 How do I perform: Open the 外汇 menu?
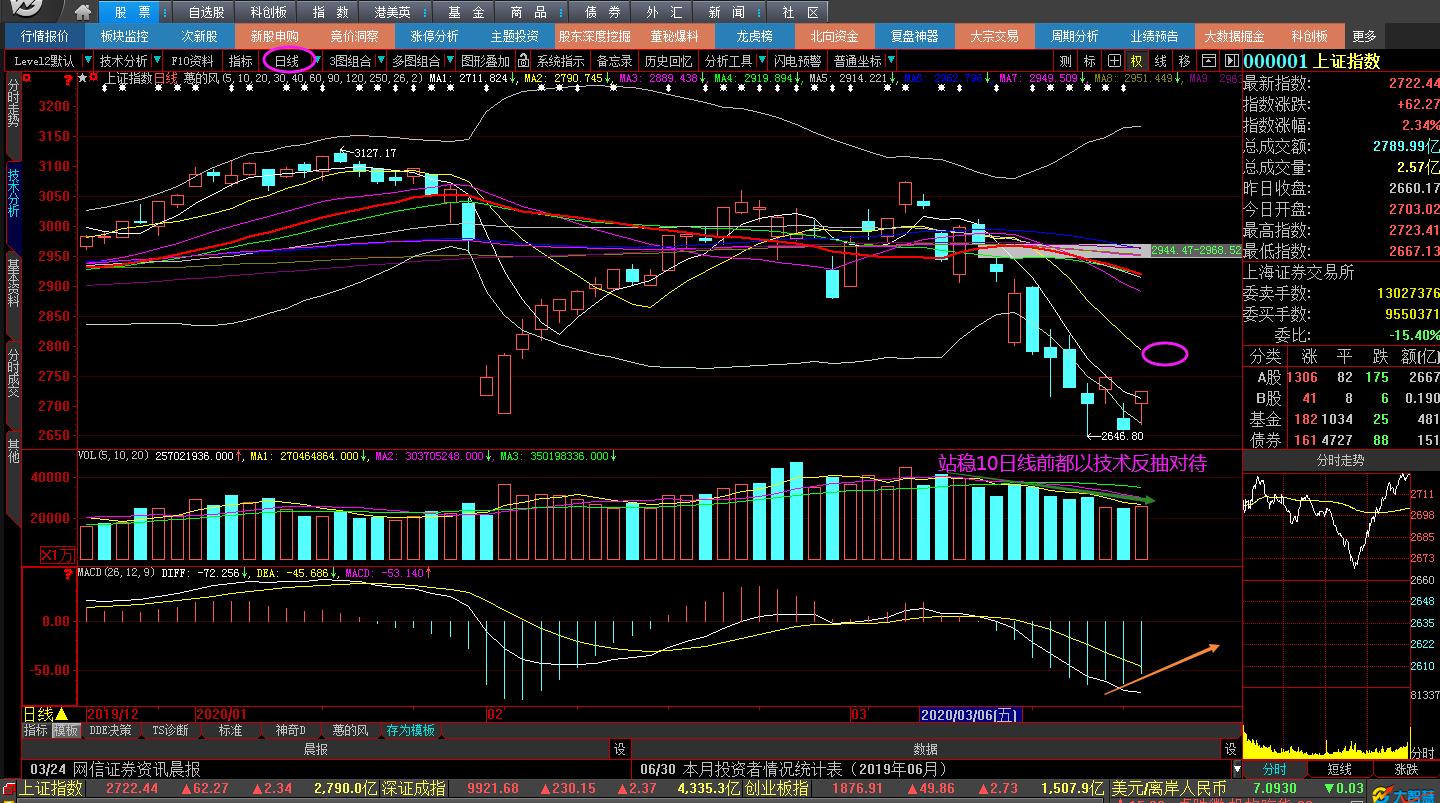pyautogui.click(x=665, y=12)
